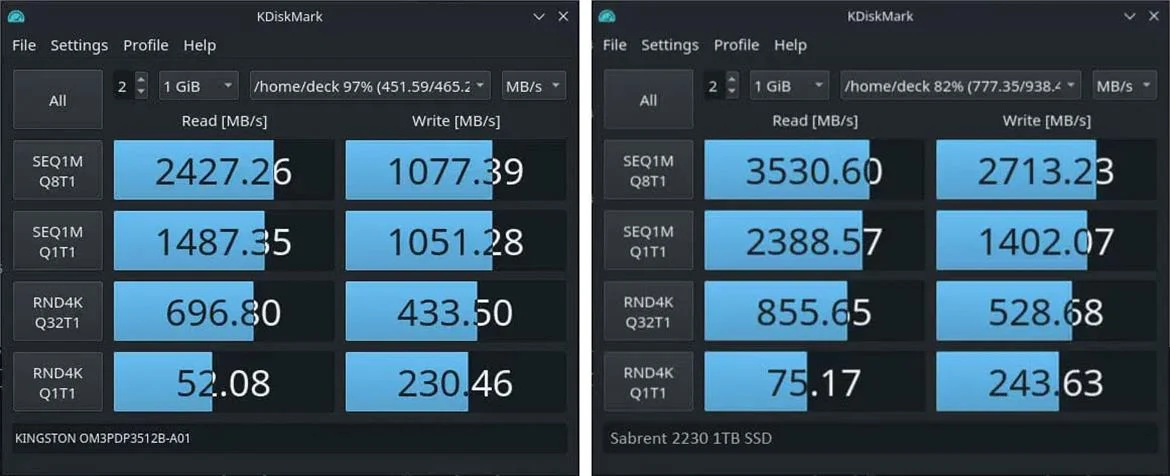Run All benchmarks in the Sabrent window
Image resolution: width=1170 pixels, height=476 pixels.
point(648,100)
